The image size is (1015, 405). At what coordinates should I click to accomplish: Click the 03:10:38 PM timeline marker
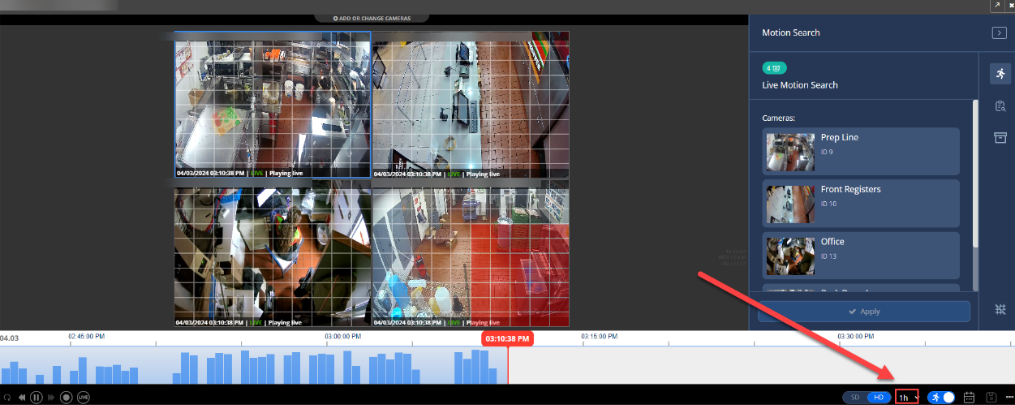[508, 339]
